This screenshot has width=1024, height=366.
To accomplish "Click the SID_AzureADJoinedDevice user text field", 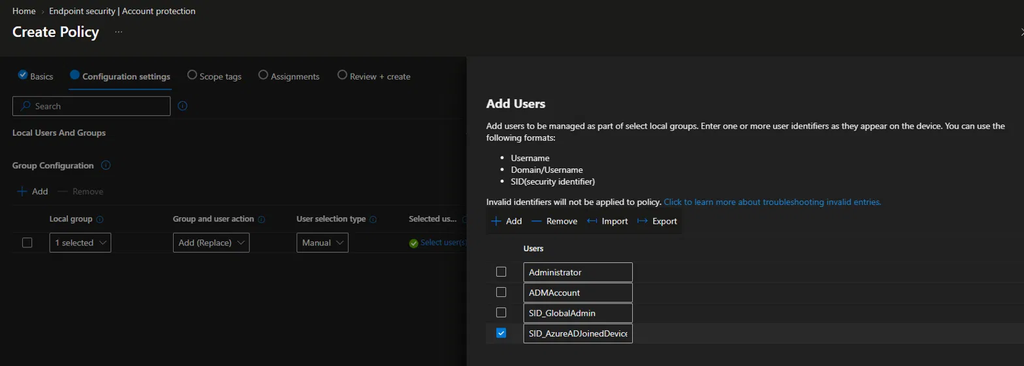I will pyautogui.click(x=578, y=333).
